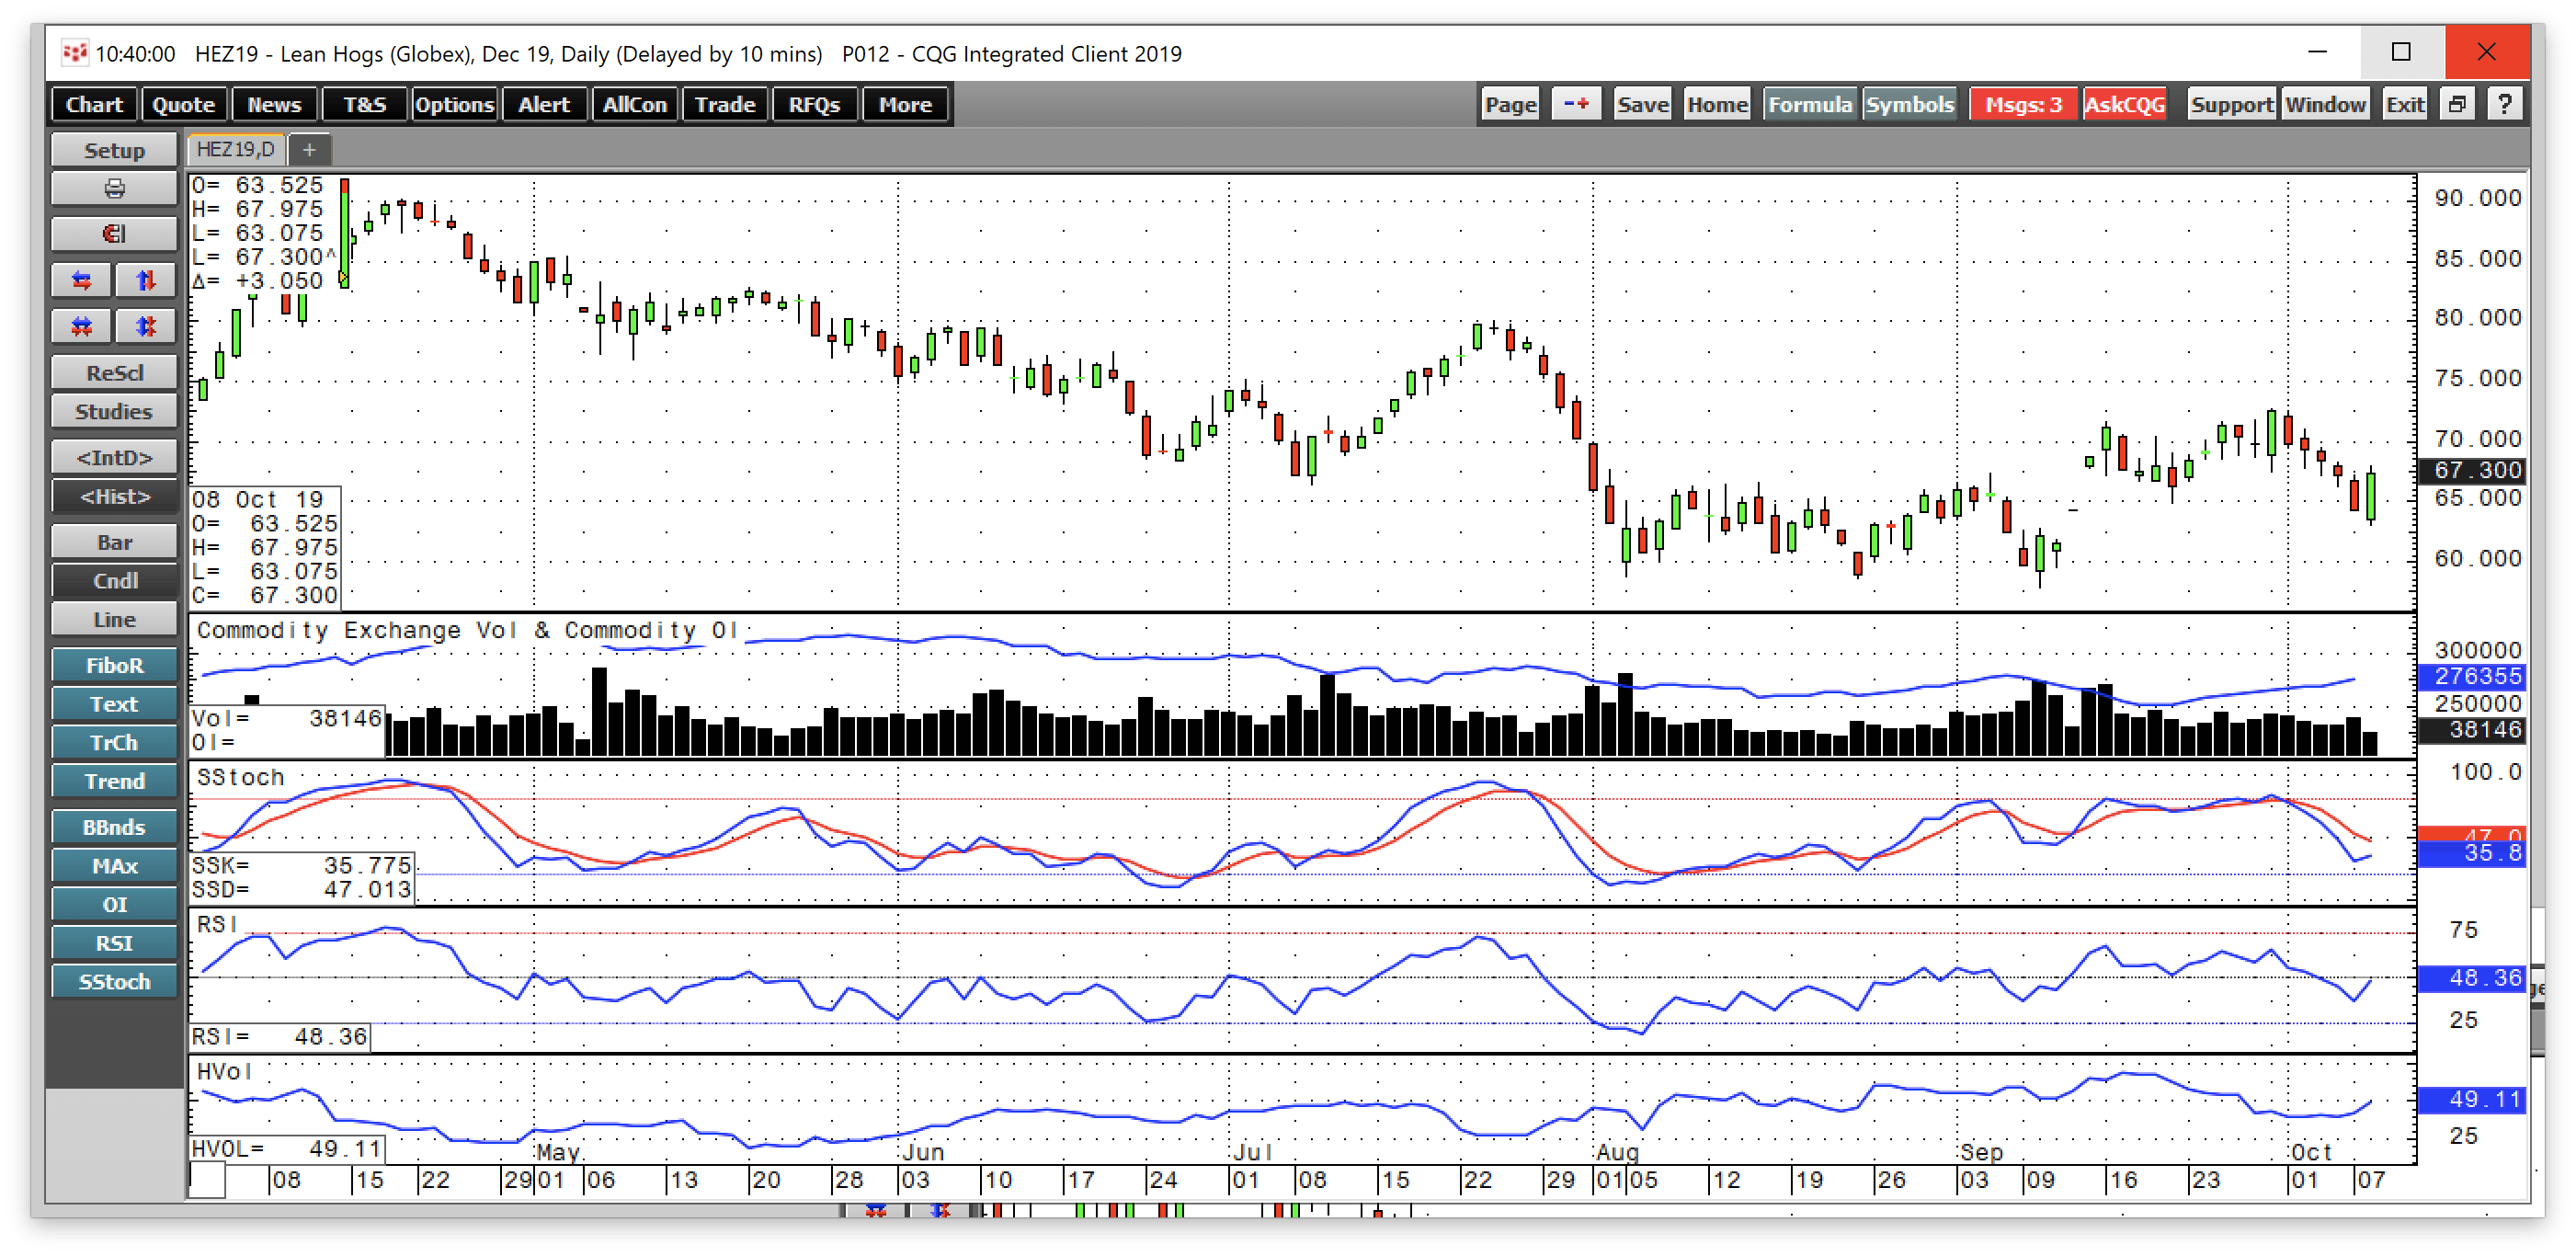Open the Window menu
The height and width of the screenshot is (1256, 2576).
click(2325, 104)
